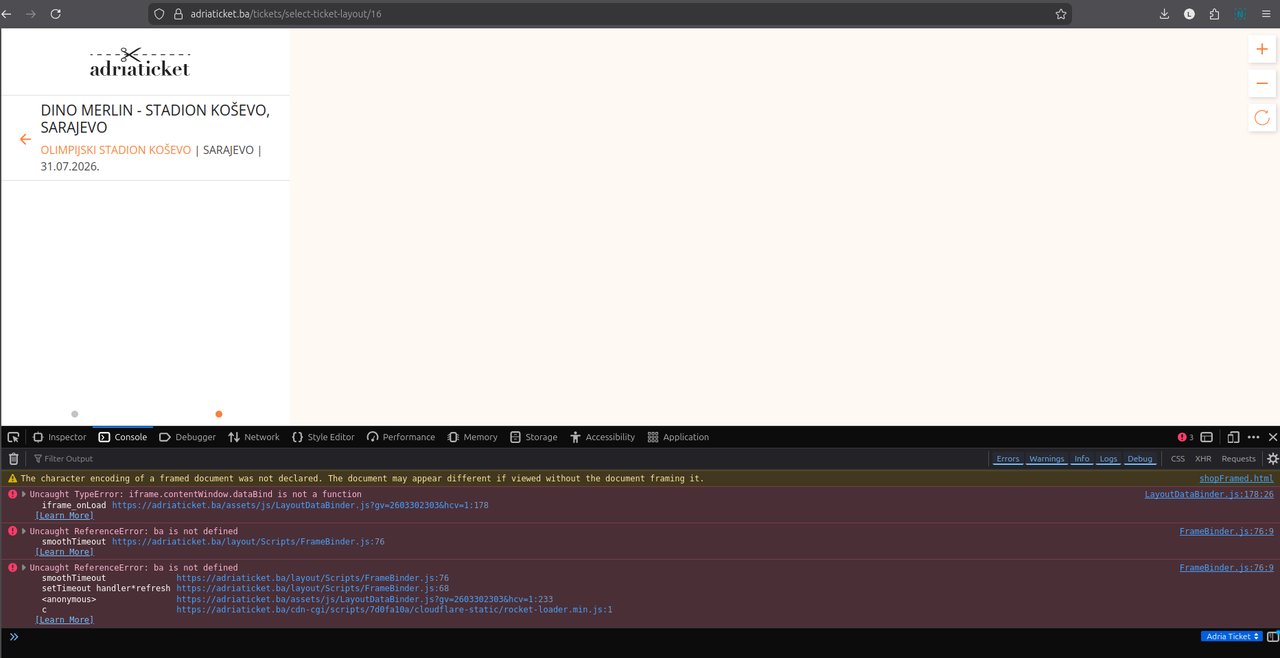1280x658 pixels.
Task: Toggle the console sidebar split icon
Action: (x=1273, y=637)
